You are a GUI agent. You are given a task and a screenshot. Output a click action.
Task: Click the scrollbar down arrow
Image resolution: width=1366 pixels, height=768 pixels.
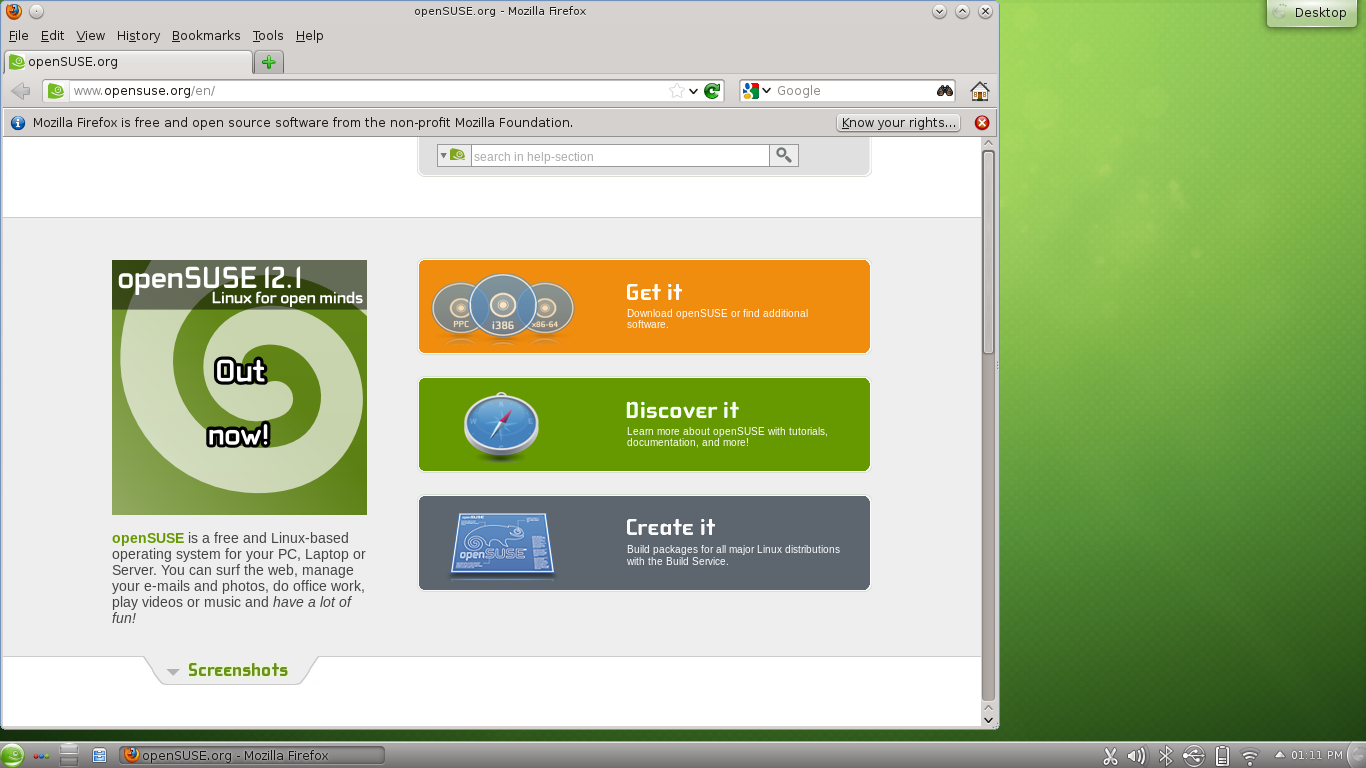point(988,720)
